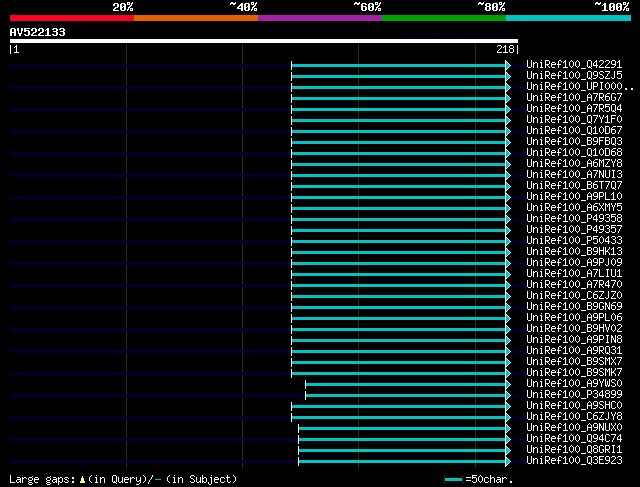Select the UniRef100_A9YWS0 label
This screenshot has height=487, width=640.
(x=574, y=384)
